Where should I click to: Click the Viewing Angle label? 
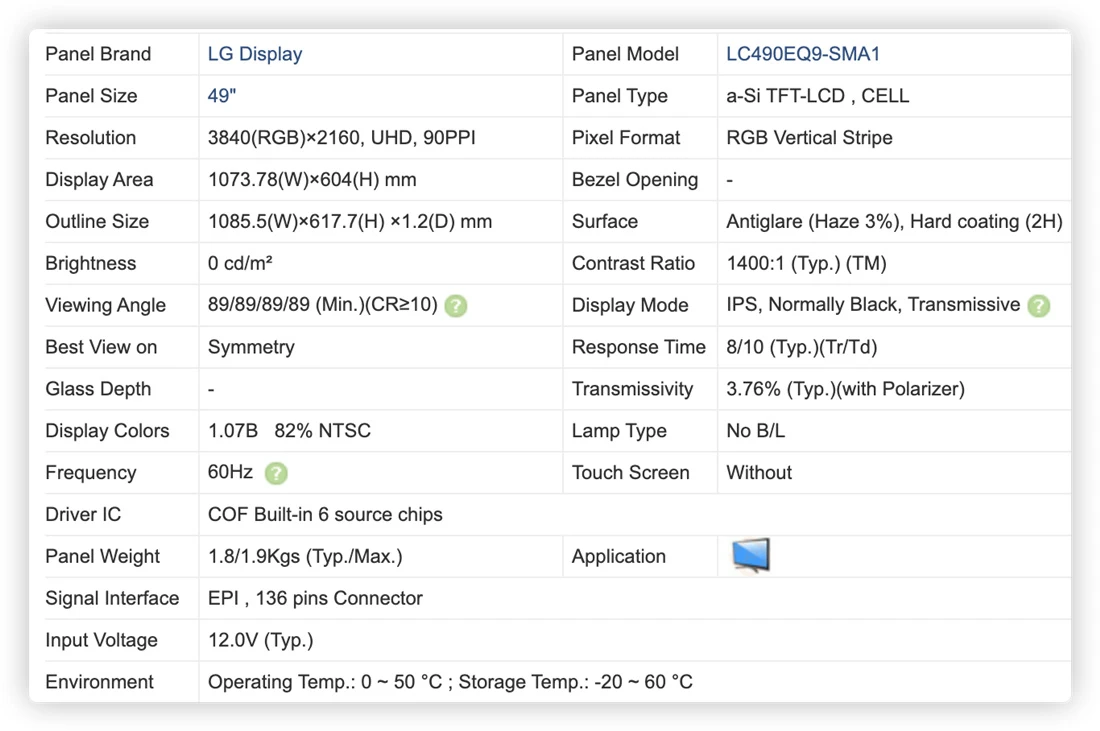(105, 305)
